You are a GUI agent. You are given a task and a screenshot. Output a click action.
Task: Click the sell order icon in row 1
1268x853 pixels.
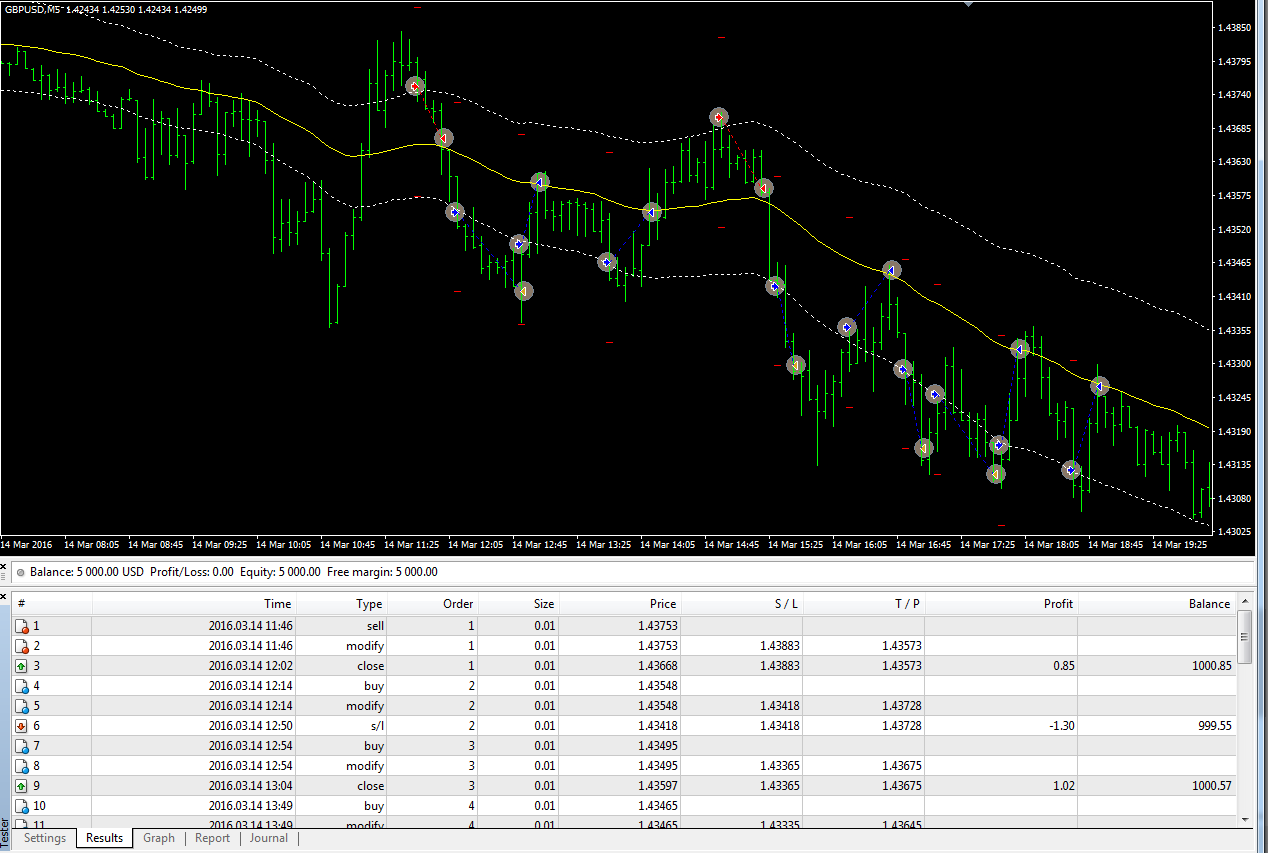pyautogui.click(x=22, y=626)
